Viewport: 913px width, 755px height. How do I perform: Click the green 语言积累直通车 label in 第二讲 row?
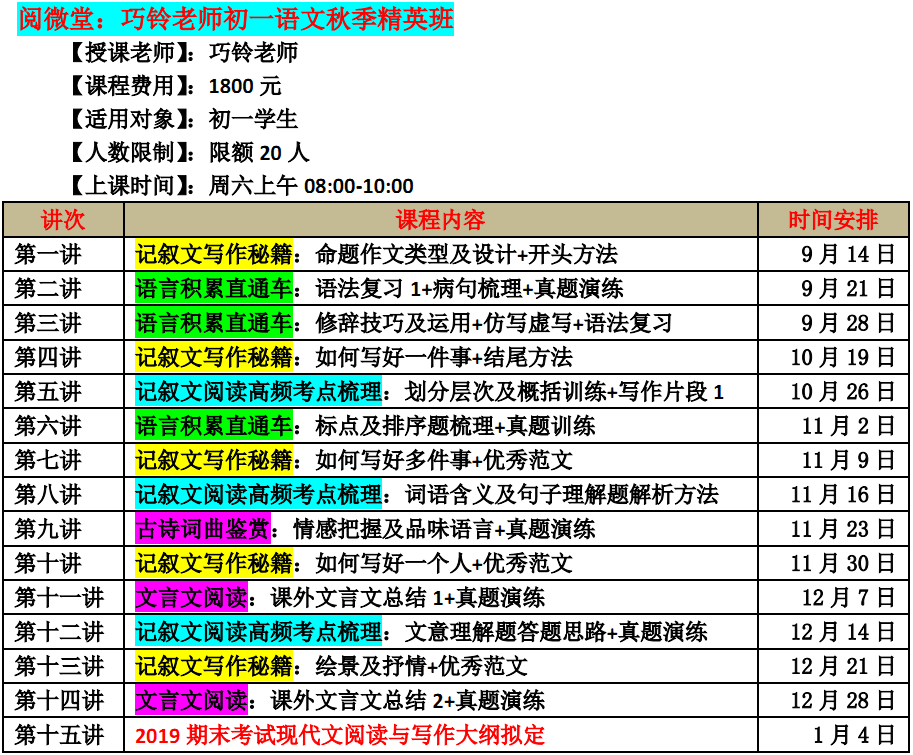coord(214,289)
